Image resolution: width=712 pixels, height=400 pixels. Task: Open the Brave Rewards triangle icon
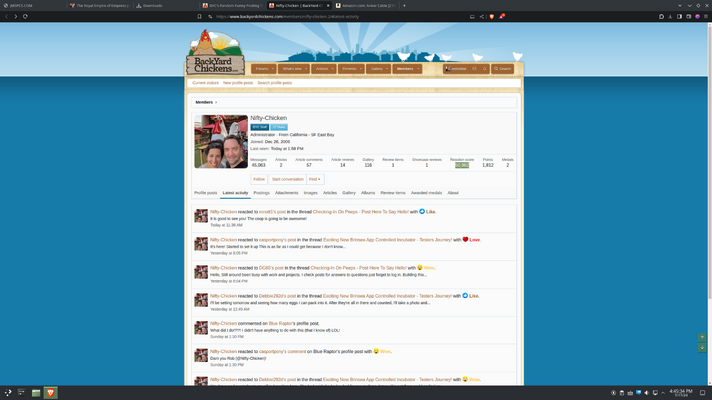coord(502,16)
